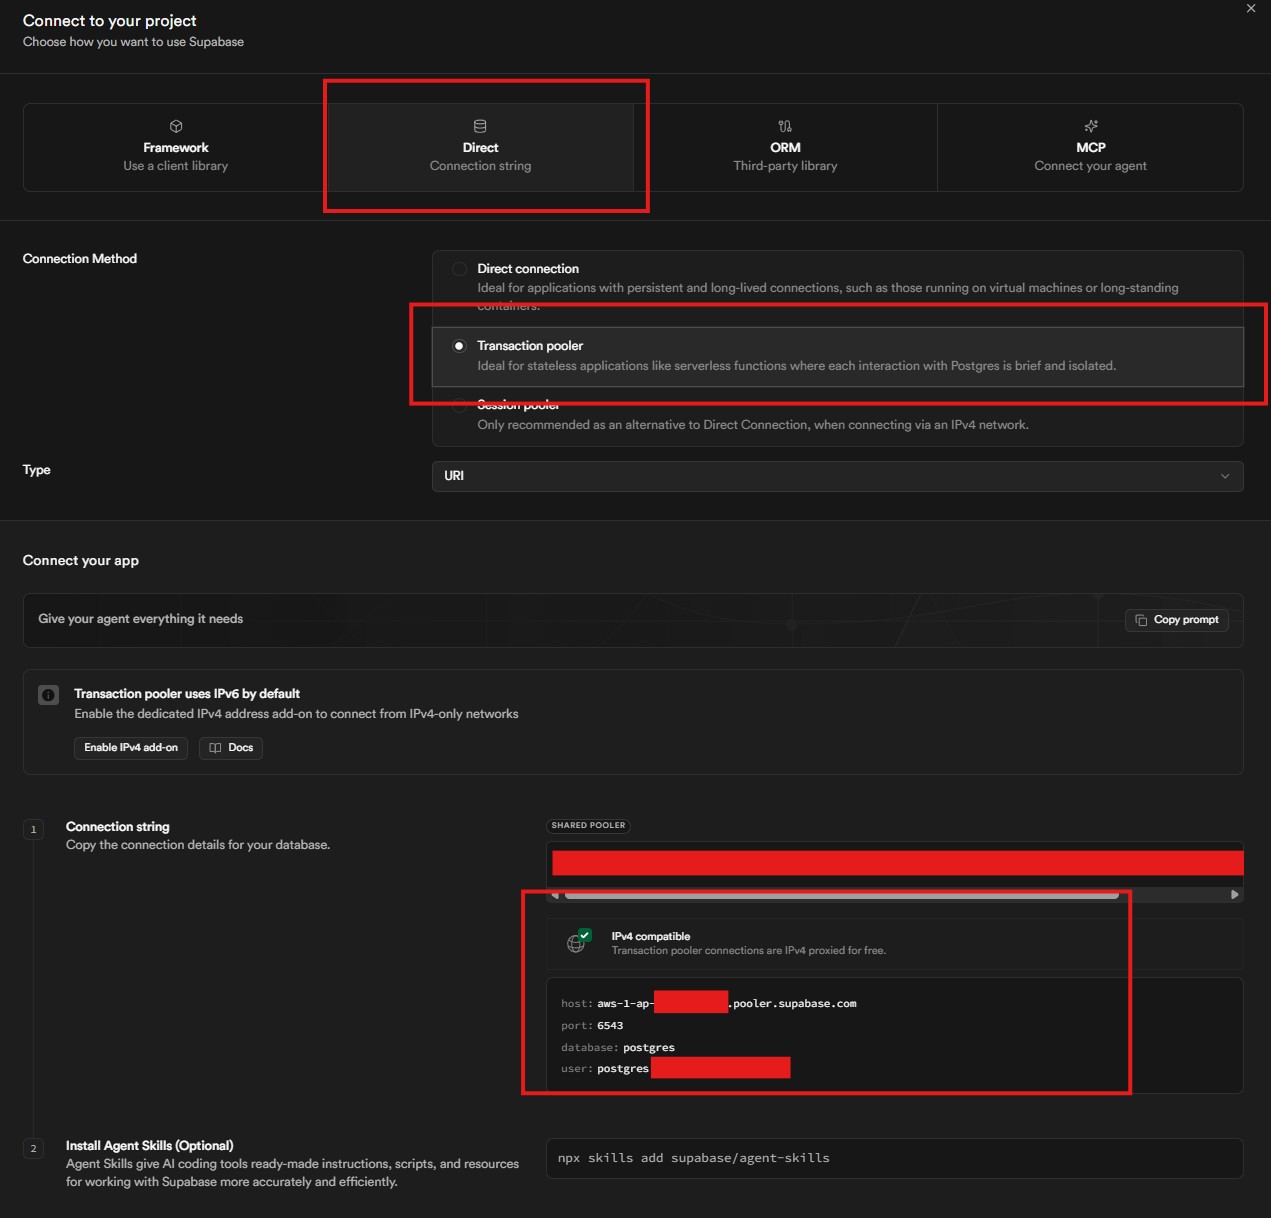Viewport: 1271px width, 1218px height.
Task: Click Give your agent everything it needs
Action: point(141,619)
